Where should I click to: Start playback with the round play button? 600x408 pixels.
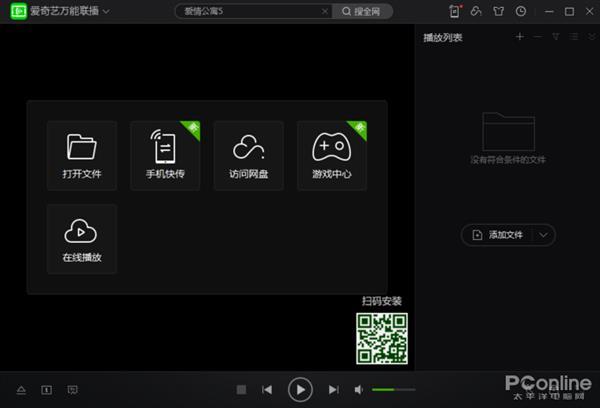(x=300, y=390)
